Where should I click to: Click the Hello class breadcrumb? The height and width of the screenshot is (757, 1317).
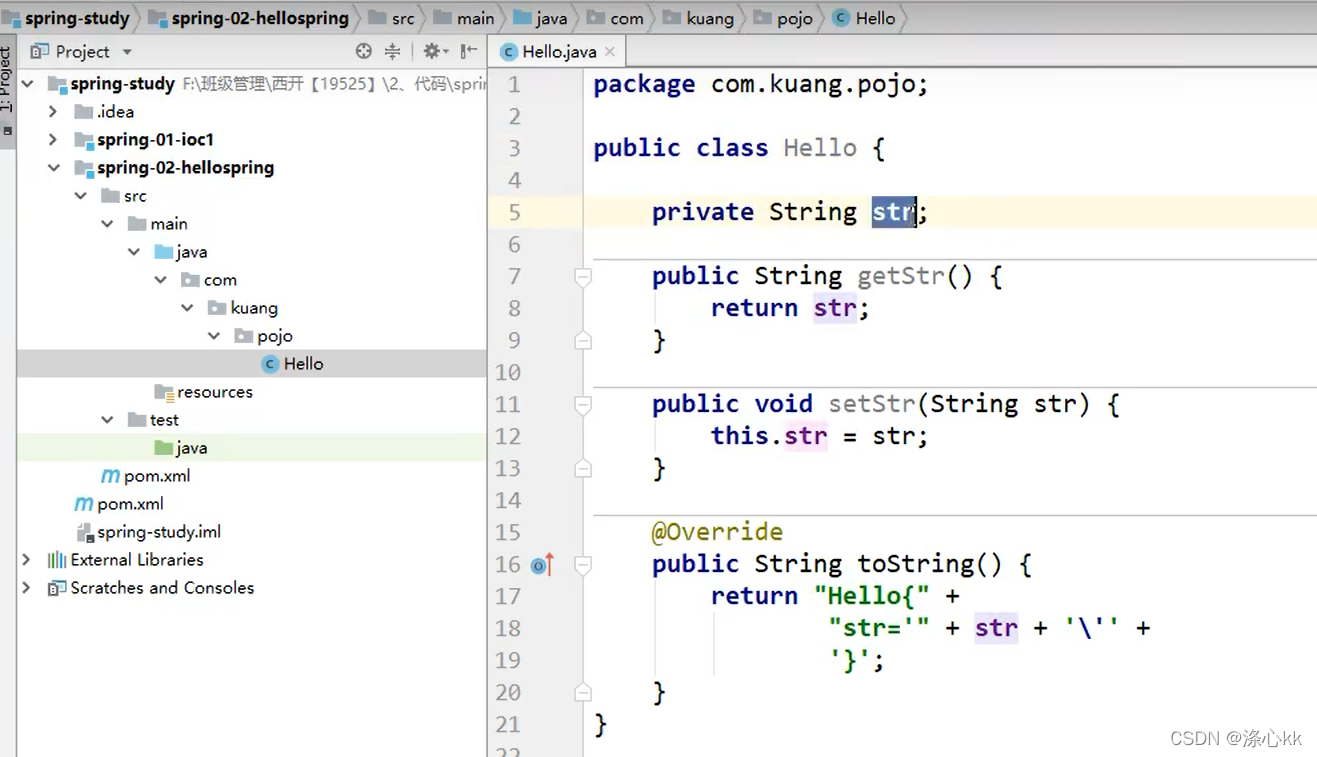(864, 18)
